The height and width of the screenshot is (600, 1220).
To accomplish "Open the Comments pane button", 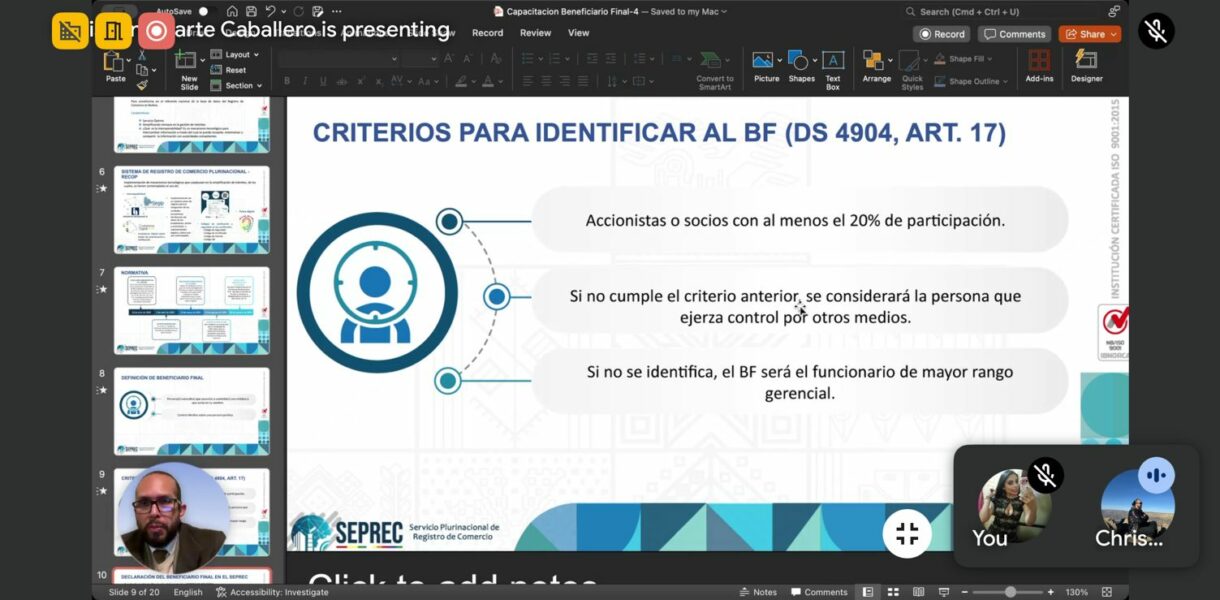I will pyautogui.click(x=1014, y=34).
